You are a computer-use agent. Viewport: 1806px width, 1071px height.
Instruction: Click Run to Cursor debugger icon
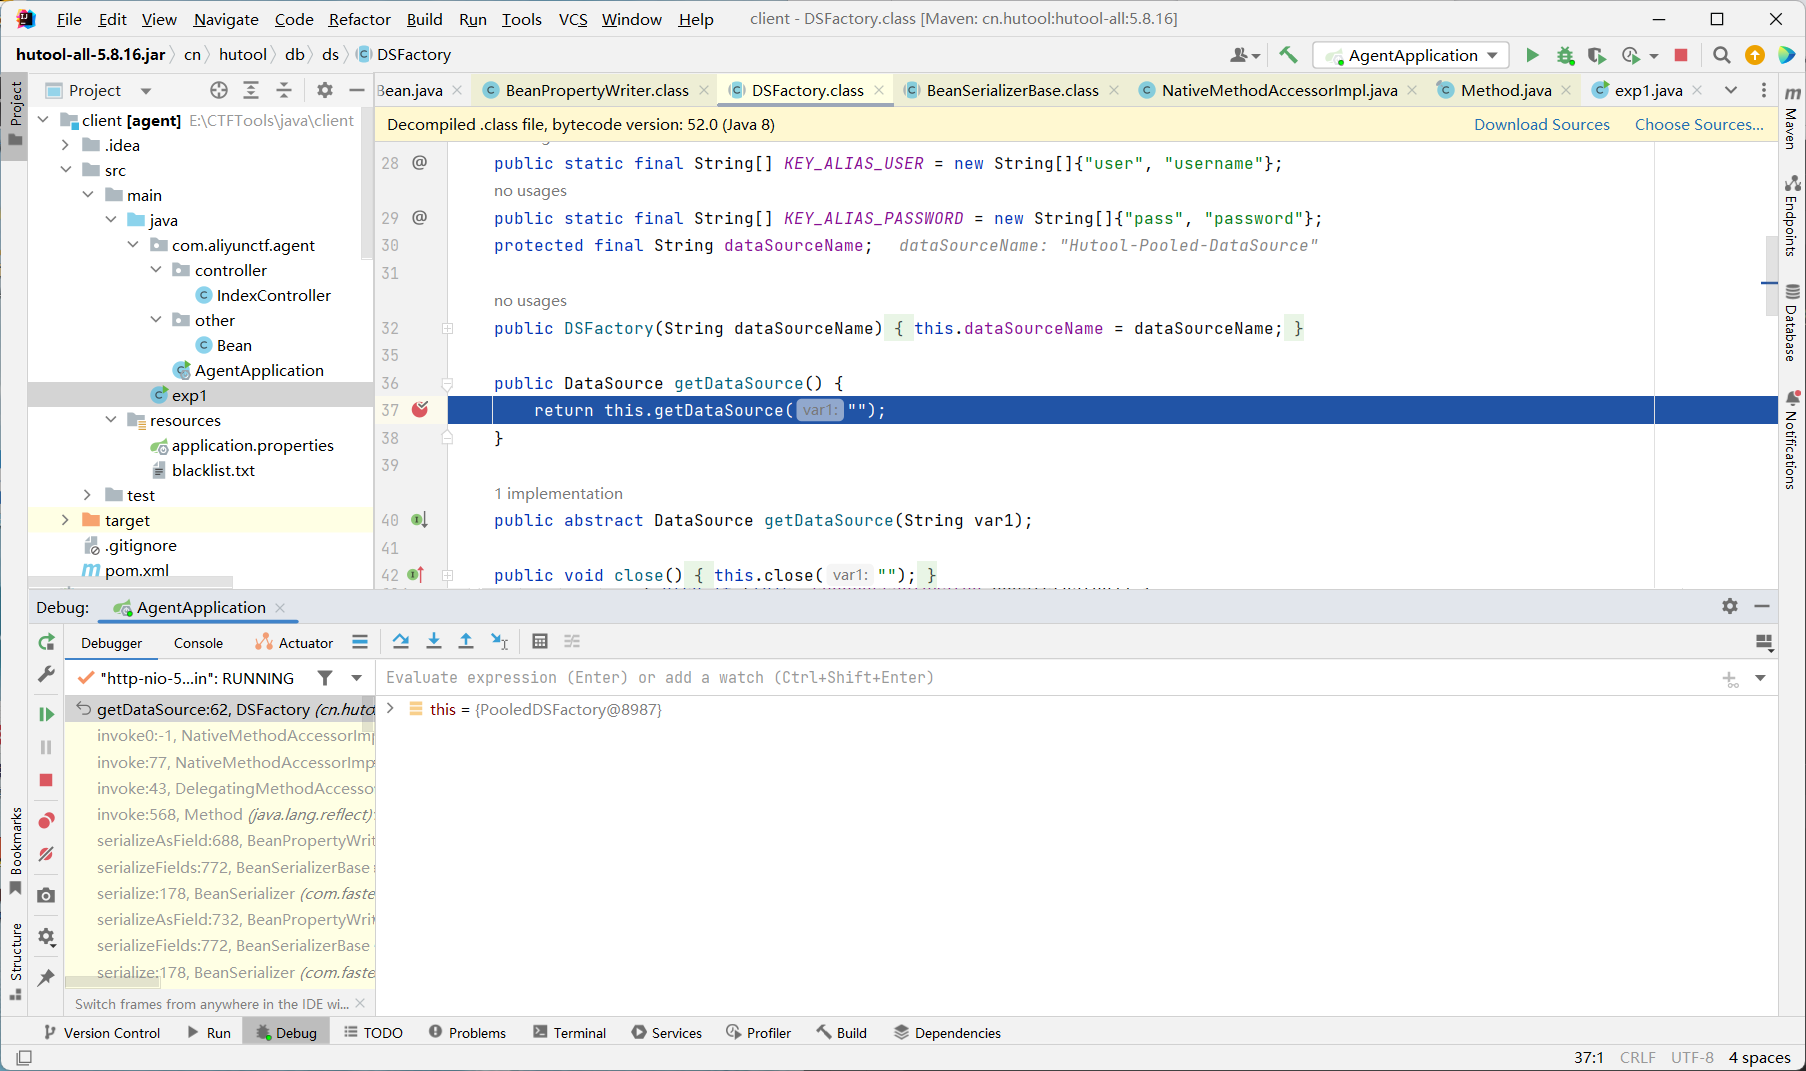tap(500, 641)
